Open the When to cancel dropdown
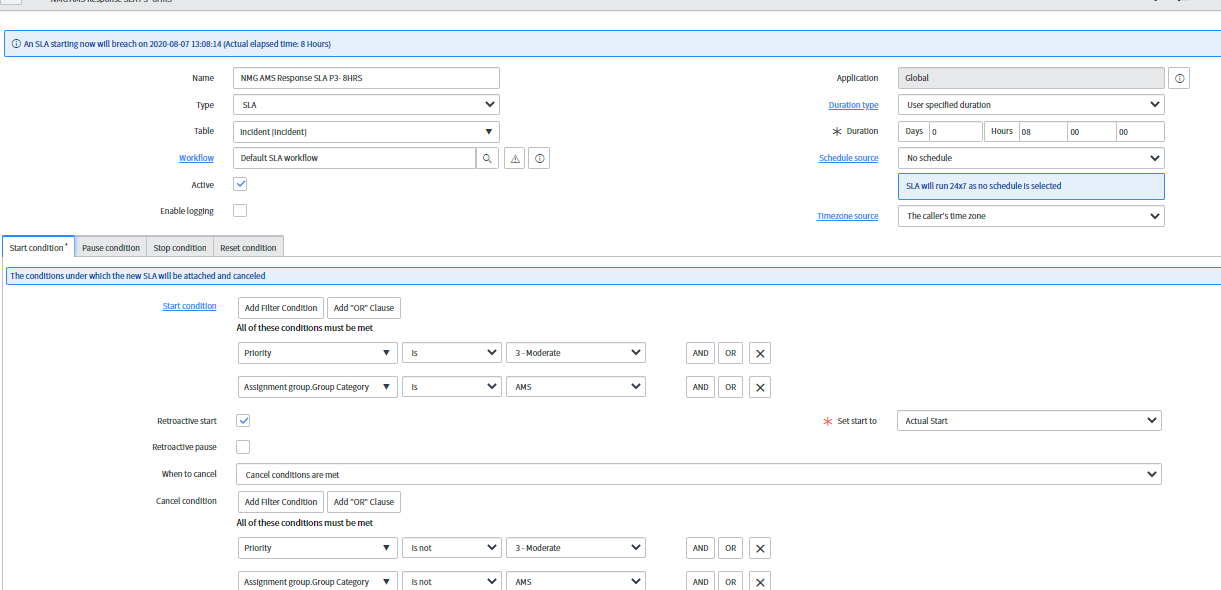Screen dimensions: 1221x590 pos(699,474)
